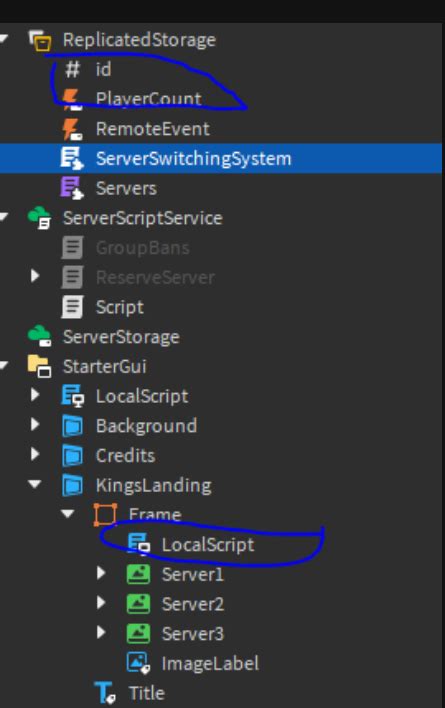Screen dimensions: 445x708
Task: Click the icon of StarterGui's top LocalScript
Action: coord(72,396)
